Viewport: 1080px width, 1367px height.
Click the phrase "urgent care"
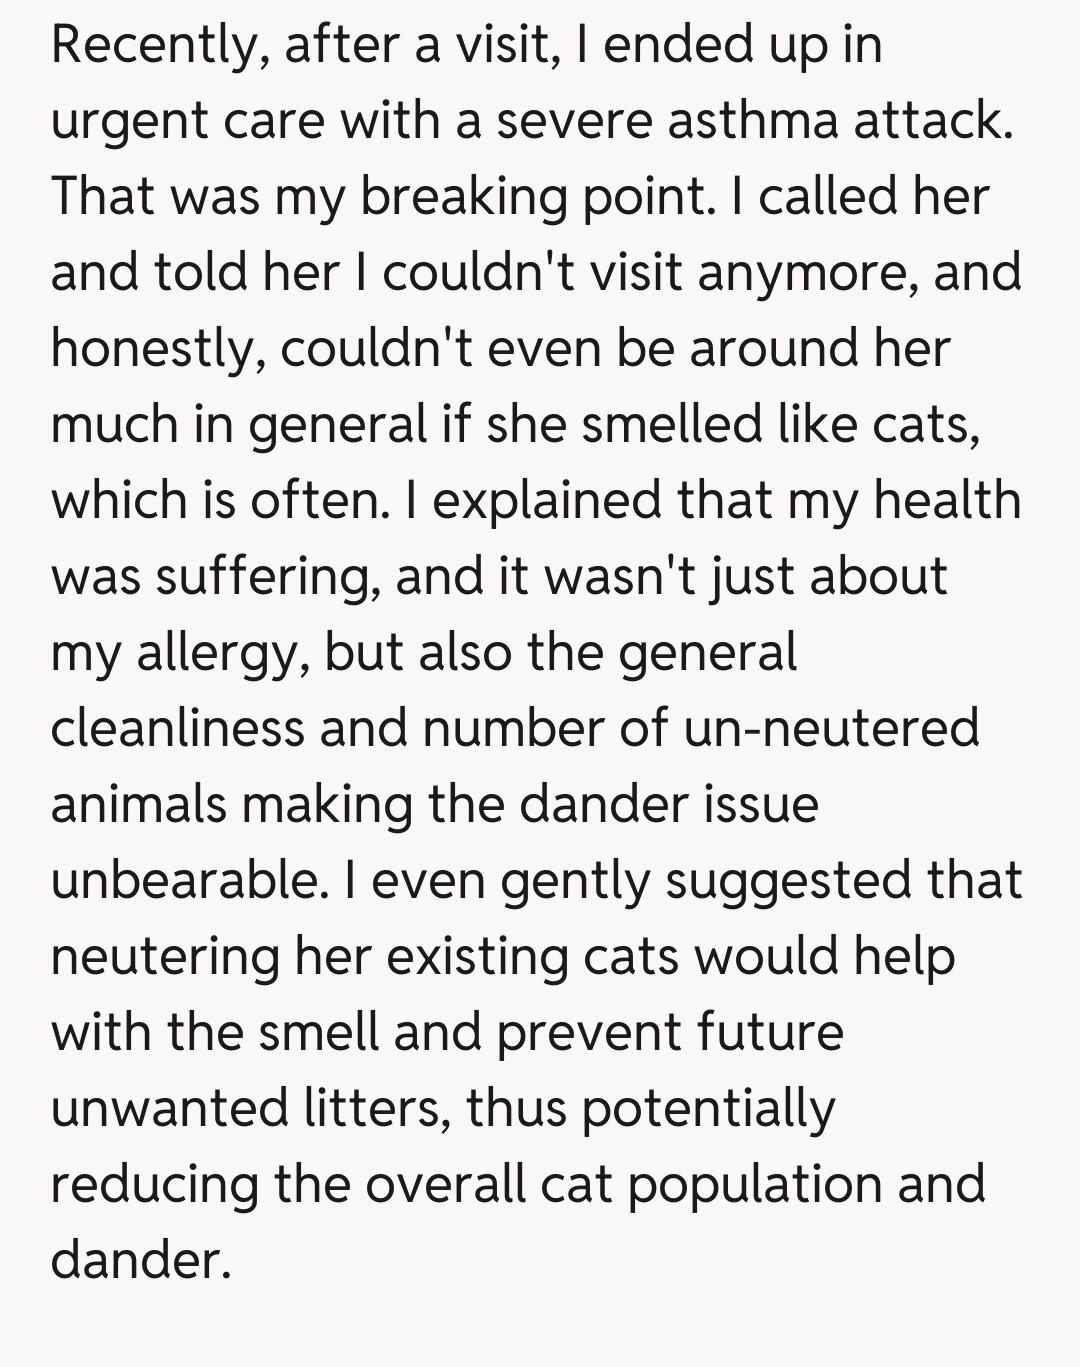[x=188, y=121]
